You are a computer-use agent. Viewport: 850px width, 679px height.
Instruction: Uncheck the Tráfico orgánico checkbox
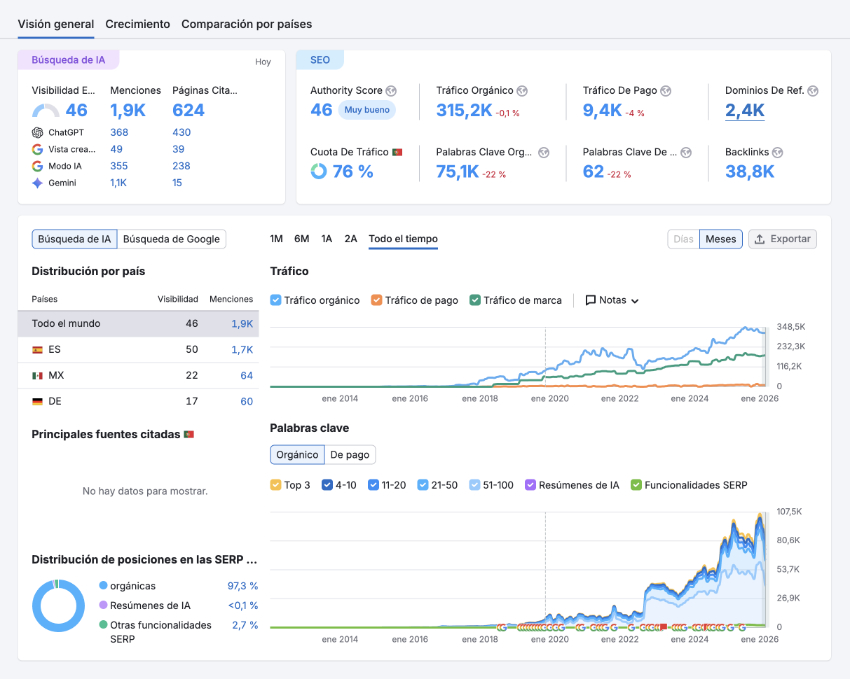[276, 300]
